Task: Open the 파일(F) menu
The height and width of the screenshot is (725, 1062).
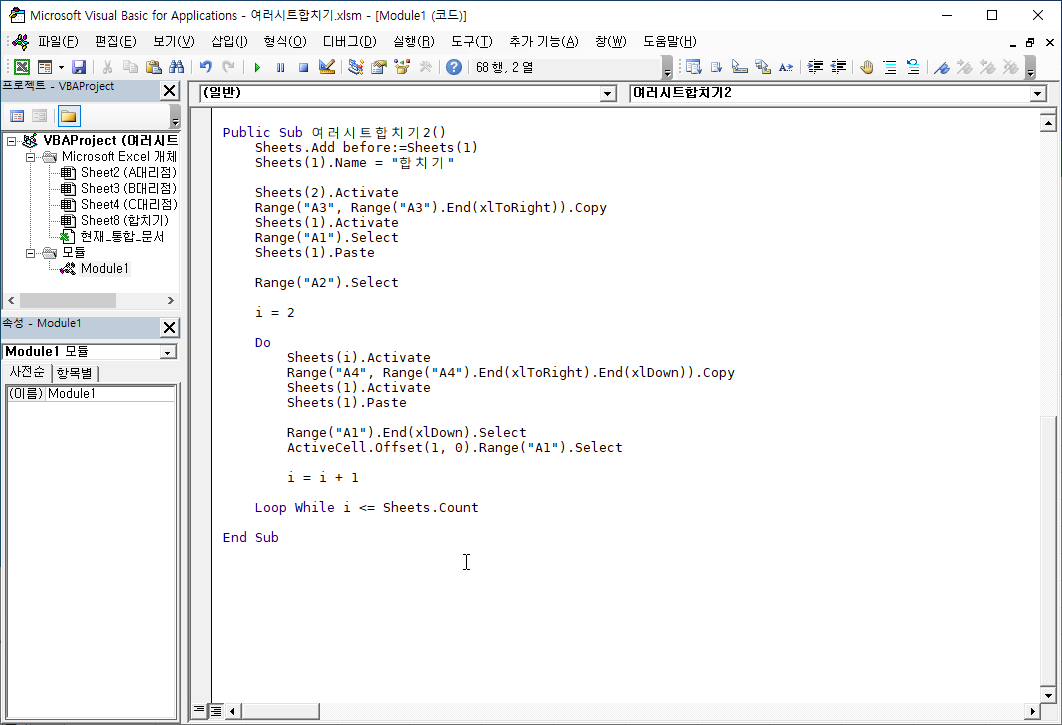Action: (58, 41)
